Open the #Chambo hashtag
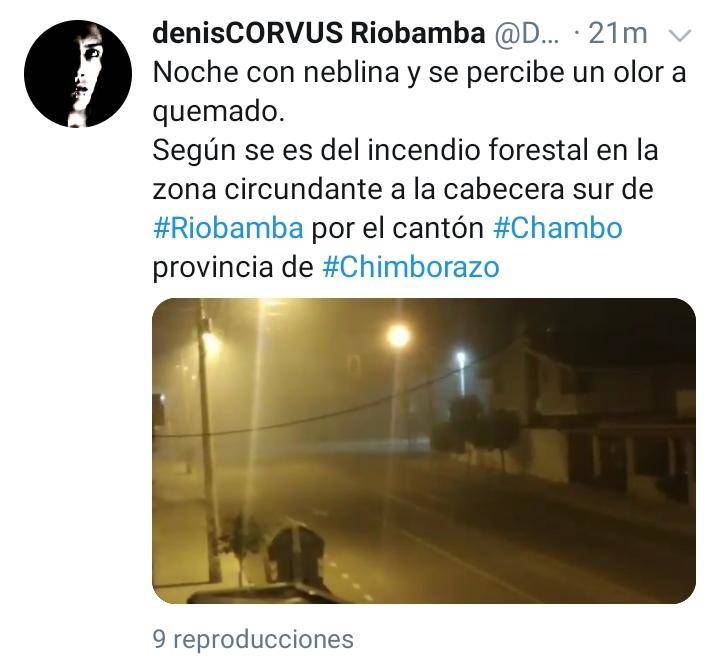Screen dimensions: 720x658 point(557,228)
